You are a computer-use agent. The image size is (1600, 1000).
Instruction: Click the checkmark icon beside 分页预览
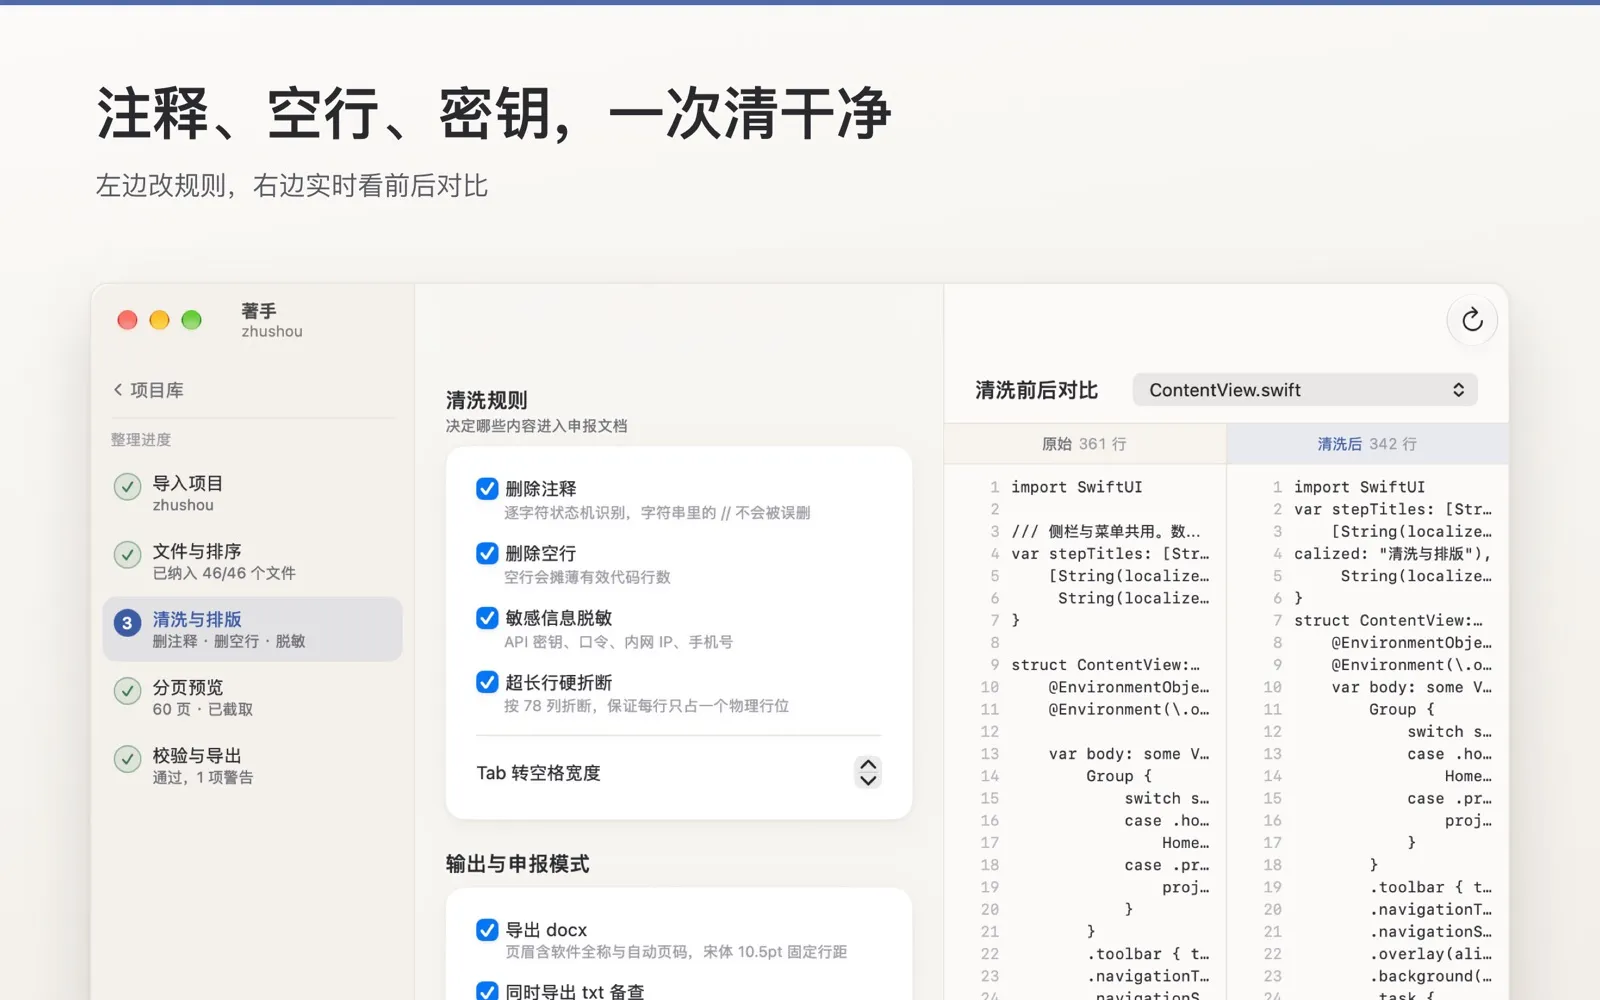127,691
